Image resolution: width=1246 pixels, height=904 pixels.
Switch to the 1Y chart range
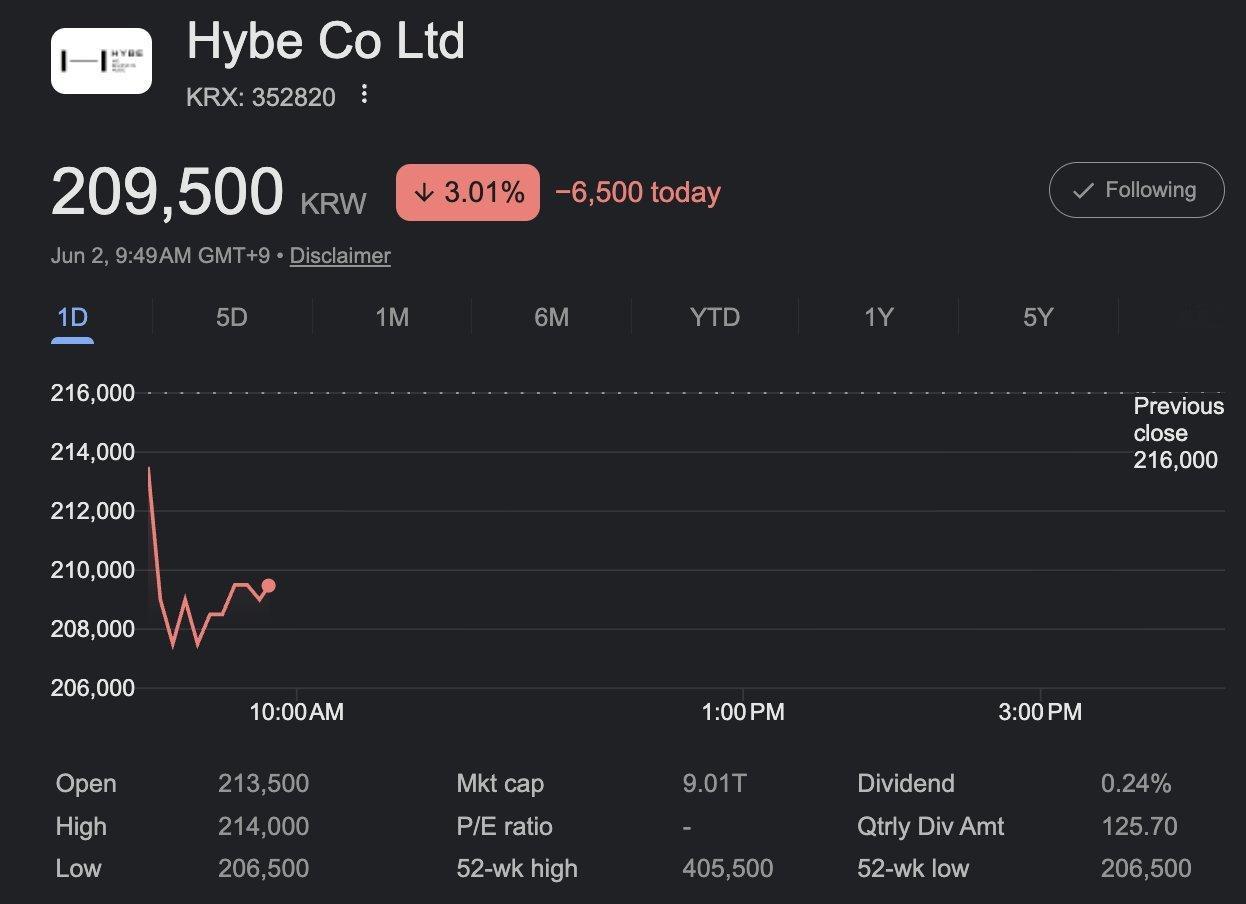tap(878, 318)
